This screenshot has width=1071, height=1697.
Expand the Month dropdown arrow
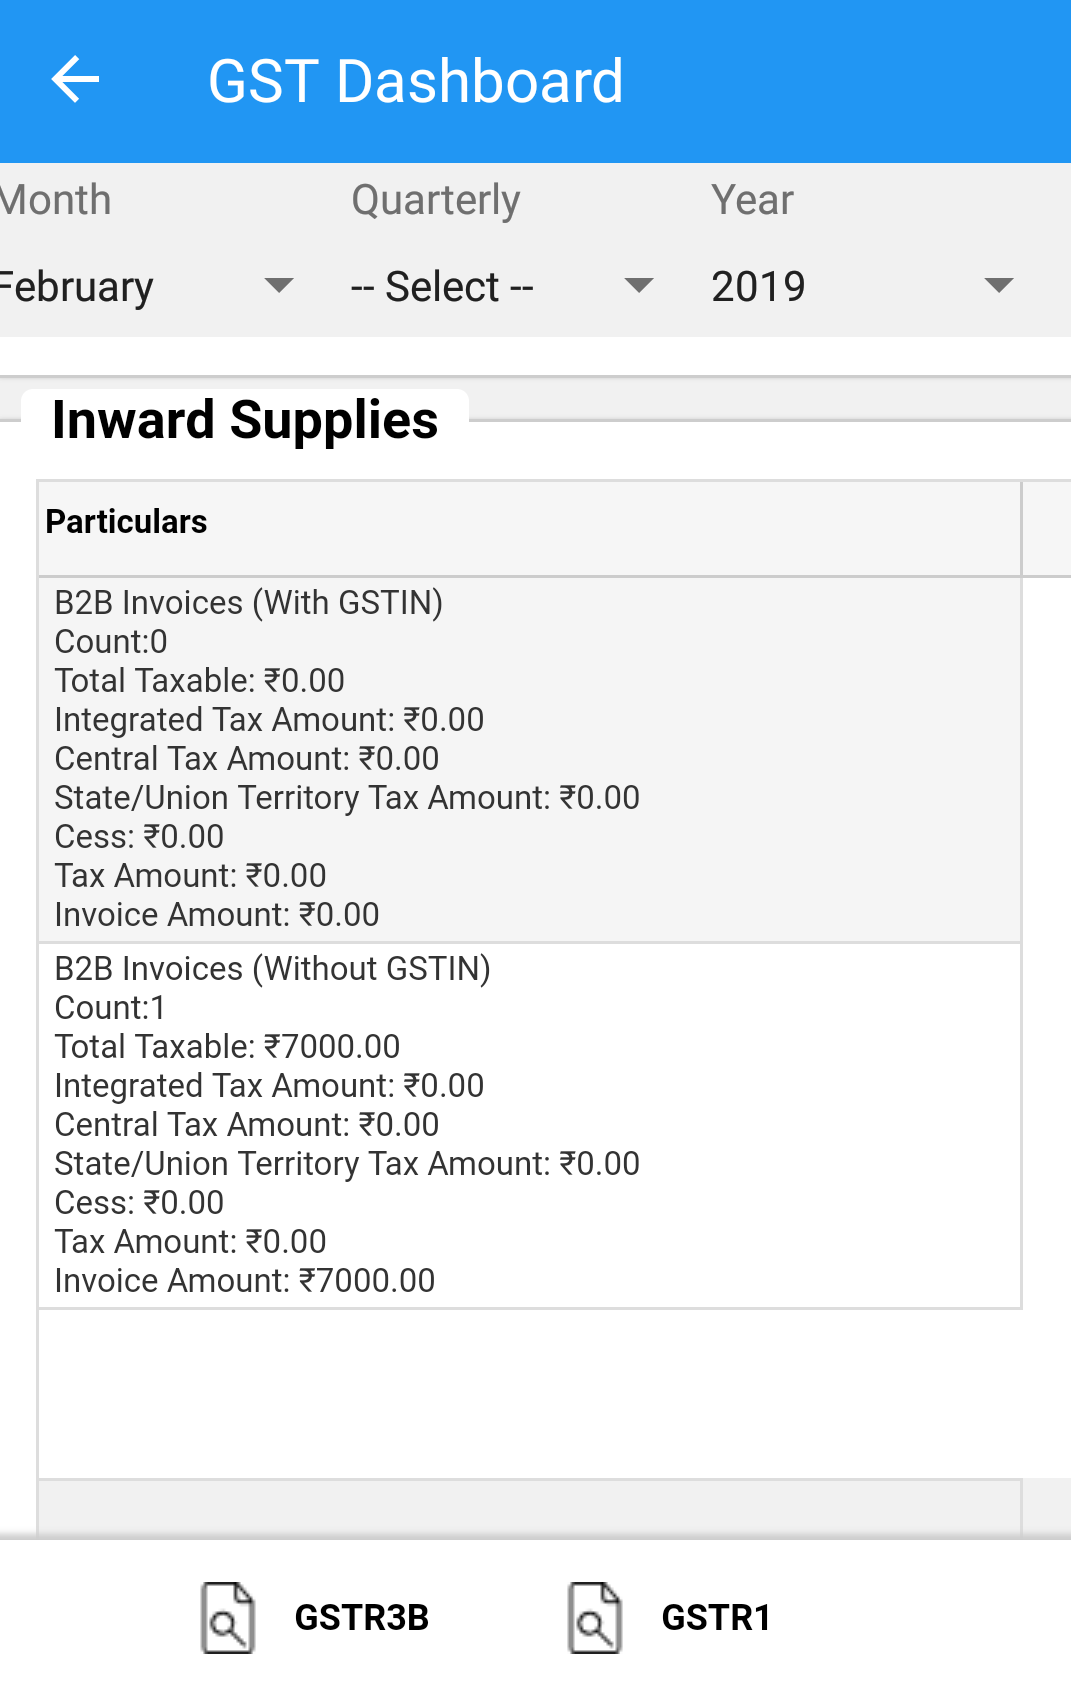click(x=279, y=286)
